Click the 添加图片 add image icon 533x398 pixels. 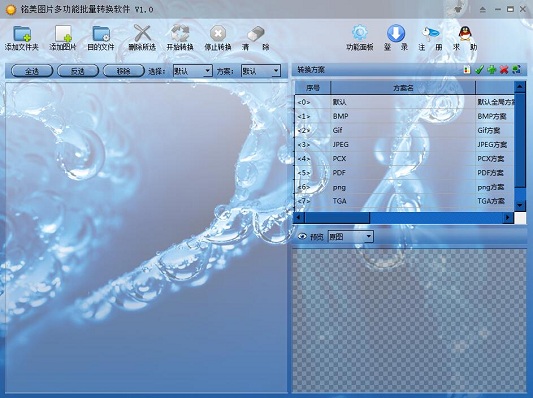click(63, 34)
